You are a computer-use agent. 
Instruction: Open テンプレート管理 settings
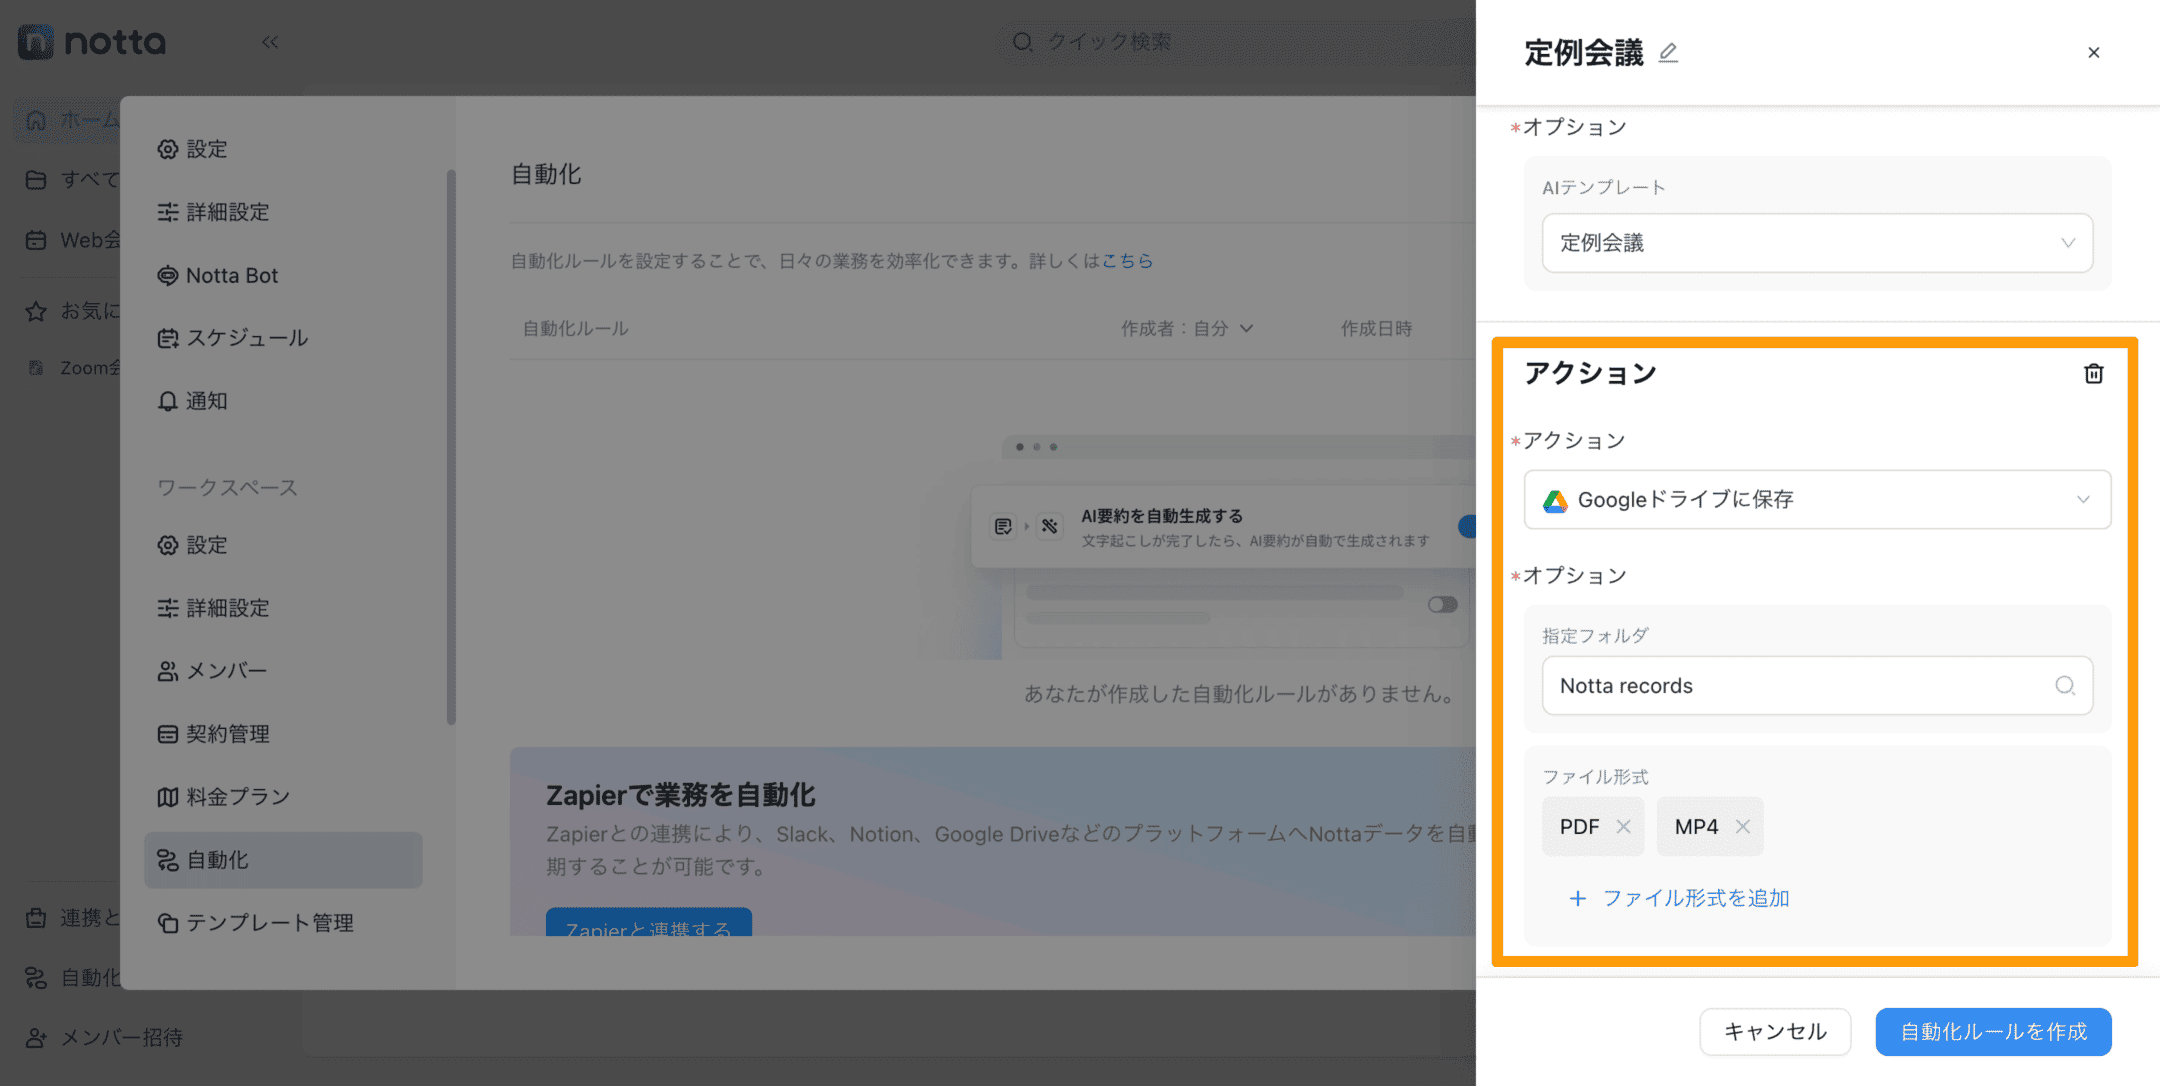click(255, 923)
